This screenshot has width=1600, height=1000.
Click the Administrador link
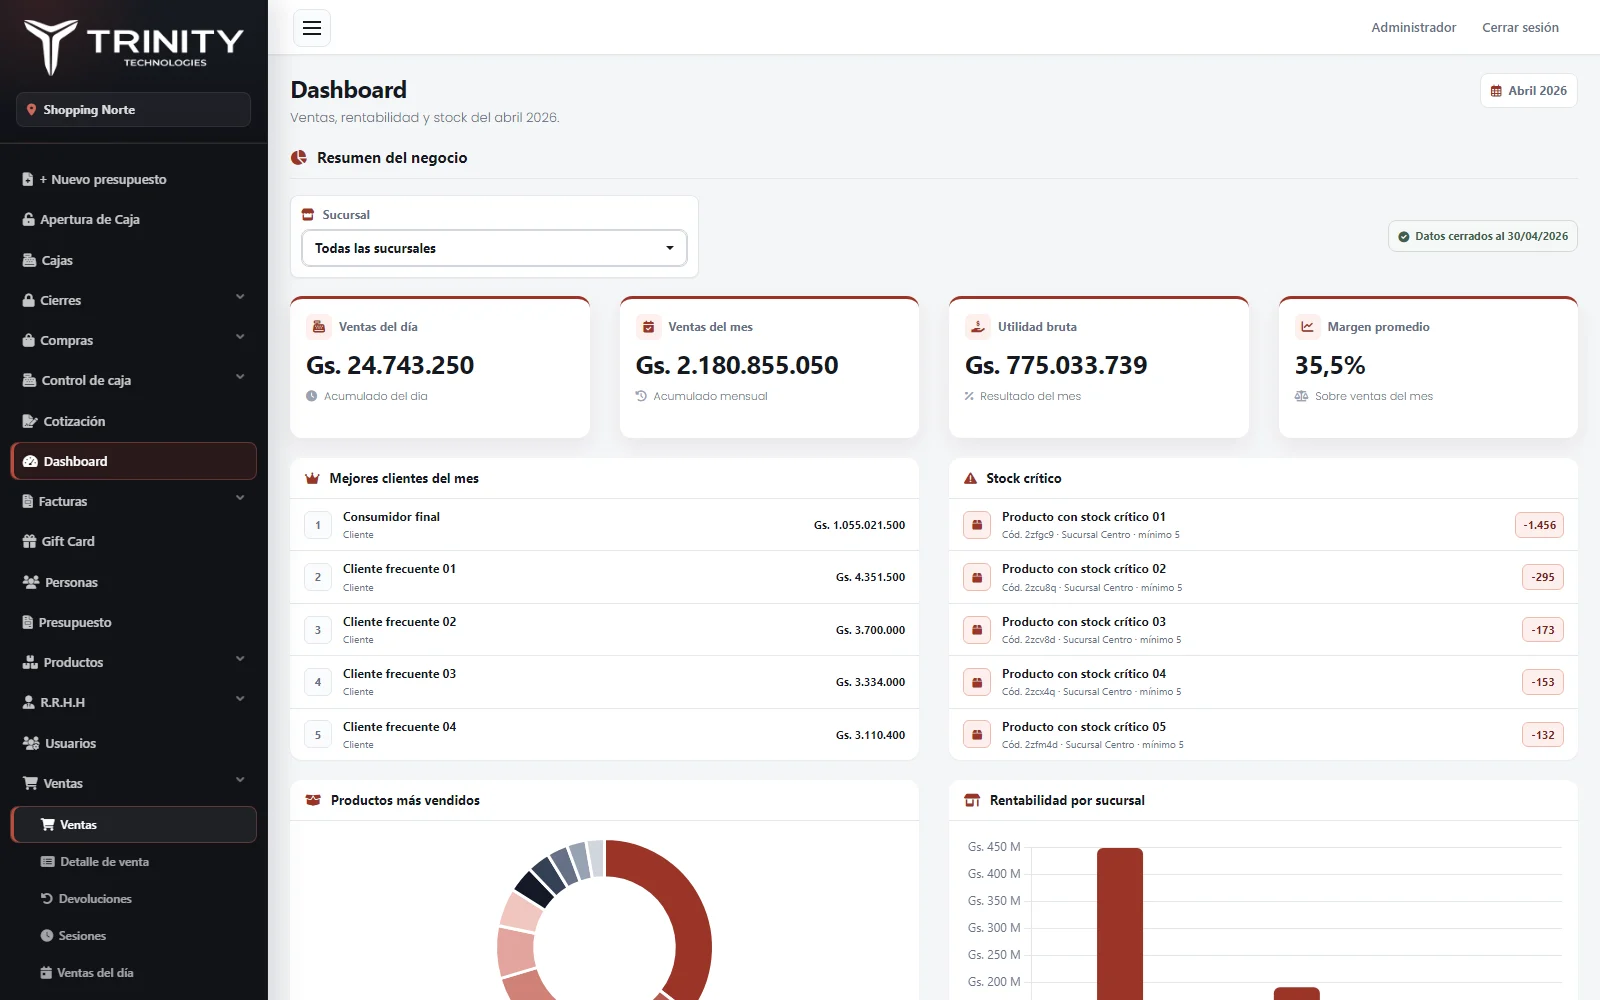tap(1413, 28)
